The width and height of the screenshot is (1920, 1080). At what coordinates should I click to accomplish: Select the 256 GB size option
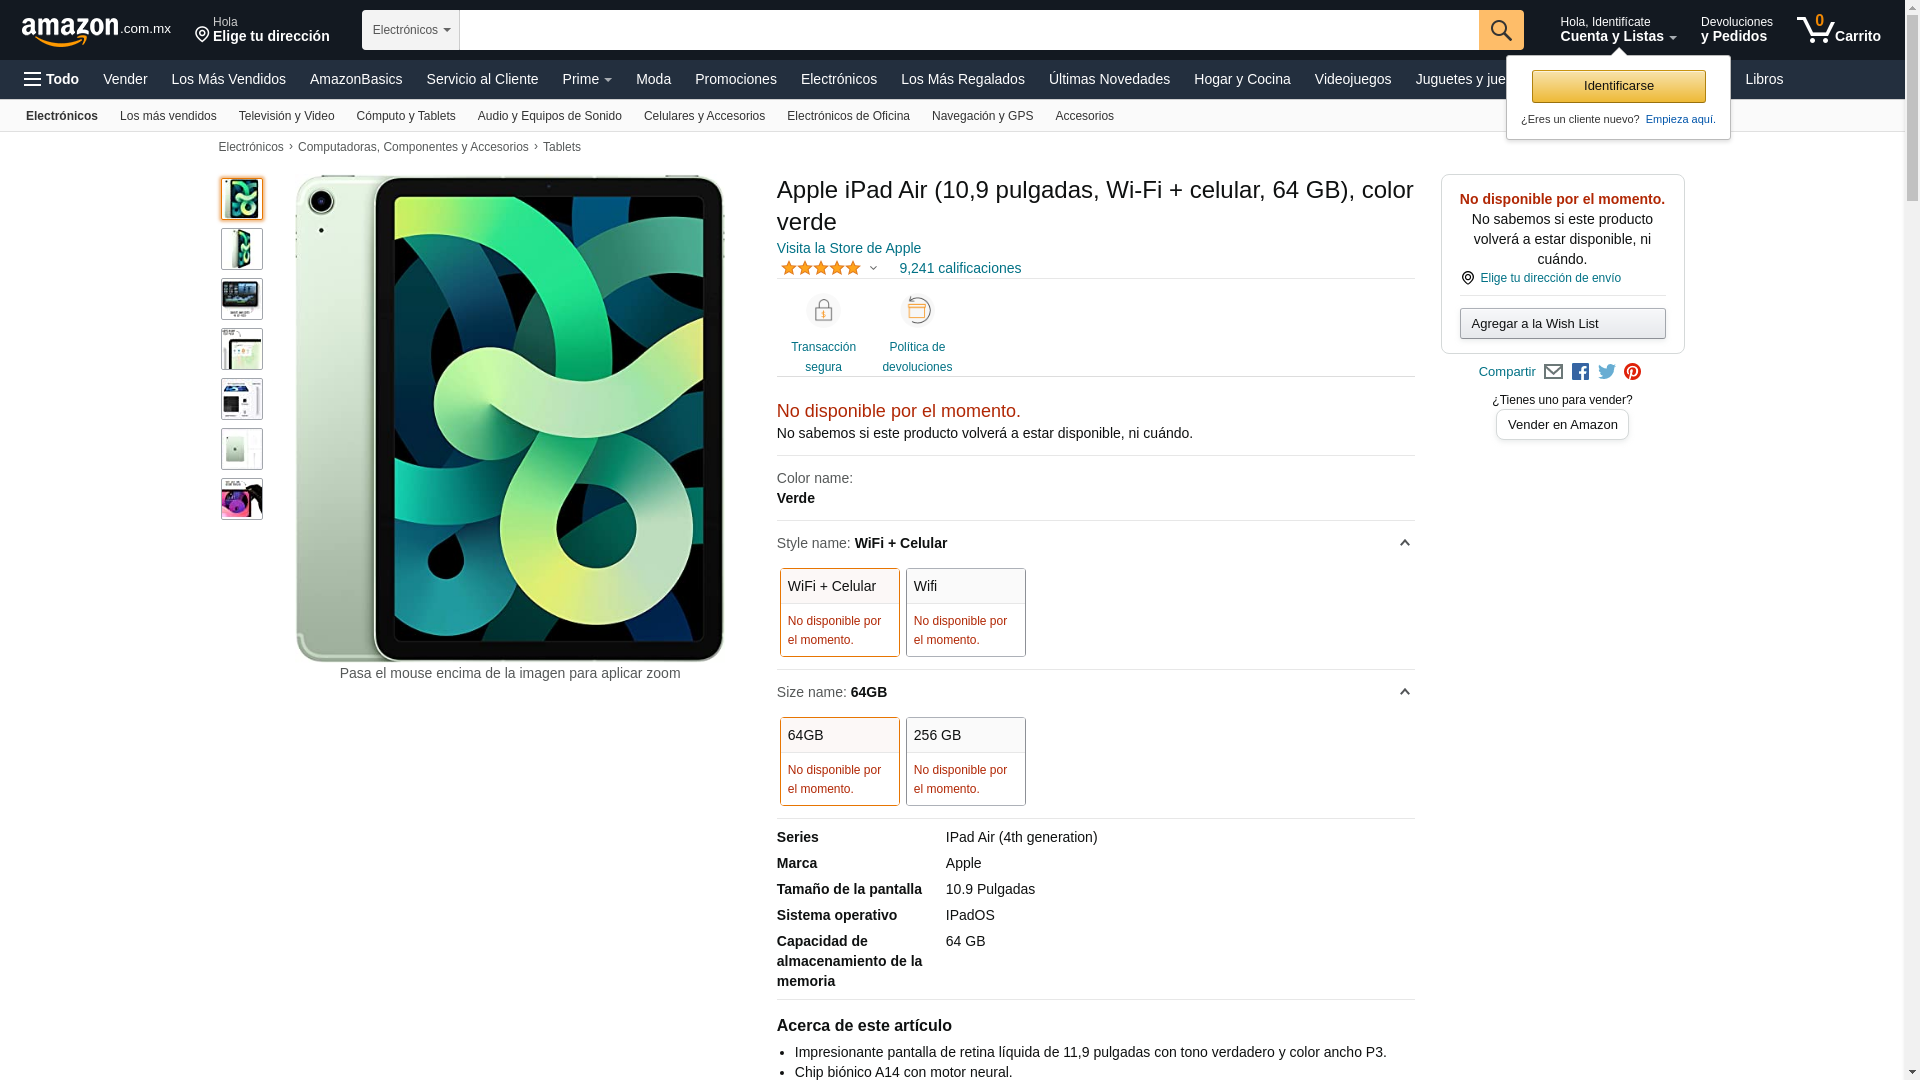[966, 761]
